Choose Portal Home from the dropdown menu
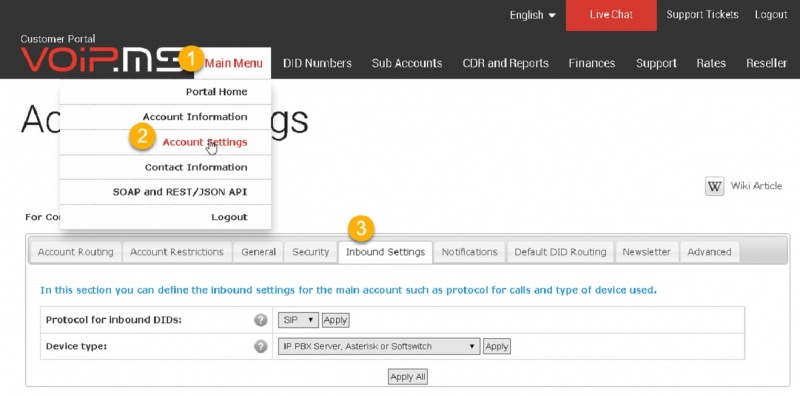The width and height of the screenshot is (800, 396). click(216, 92)
